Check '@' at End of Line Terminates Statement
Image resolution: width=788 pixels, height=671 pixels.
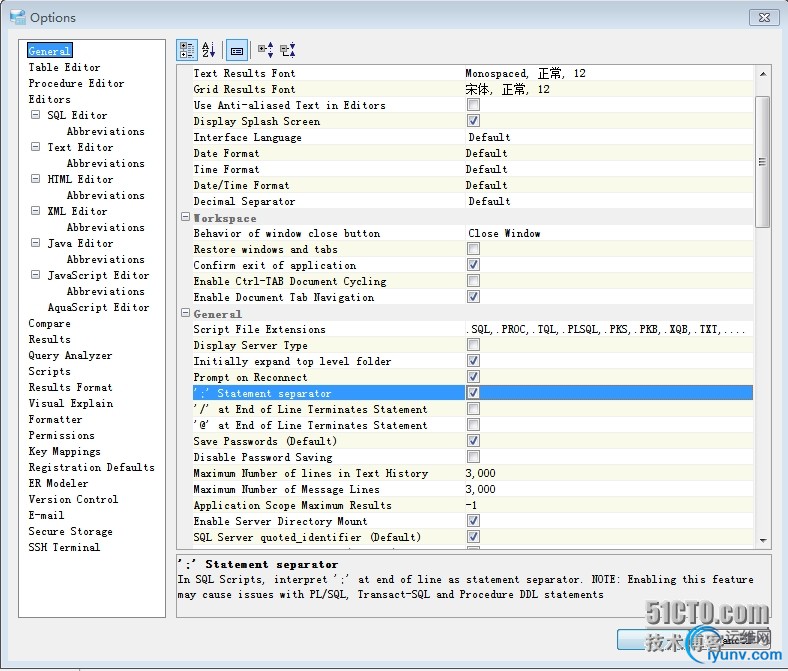pyautogui.click(x=473, y=425)
